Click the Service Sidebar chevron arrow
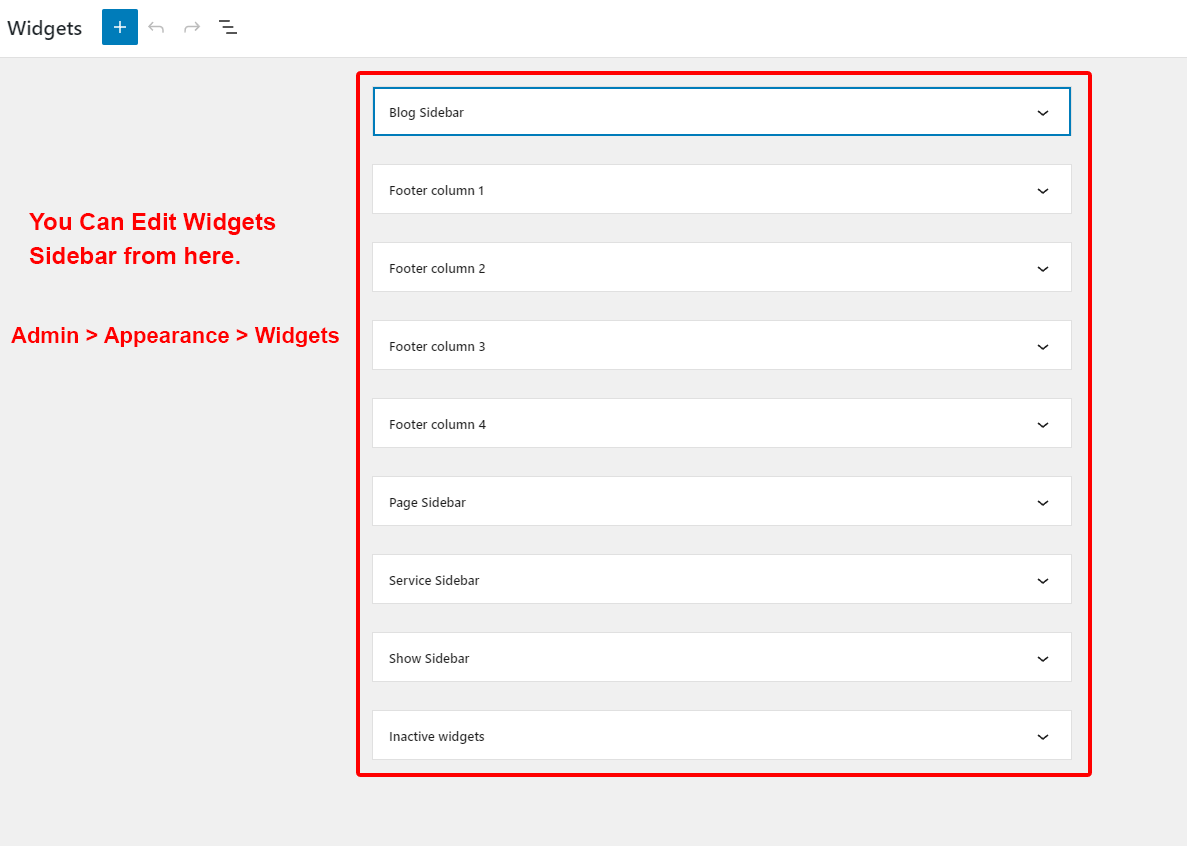Screen dimensions: 1187x846 coord(1043,581)
